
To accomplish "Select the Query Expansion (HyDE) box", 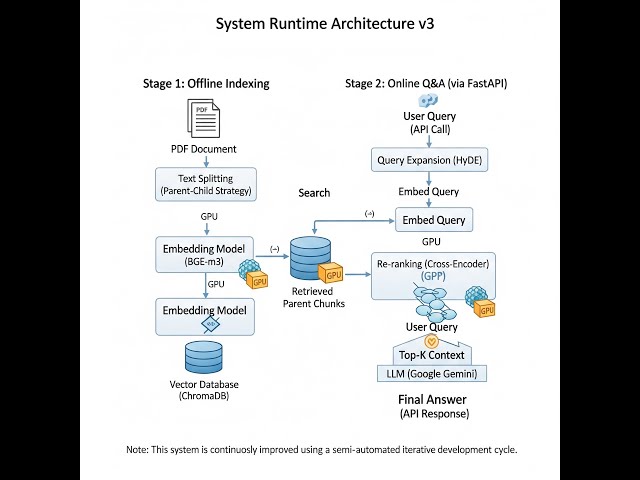I will (429, 160).
